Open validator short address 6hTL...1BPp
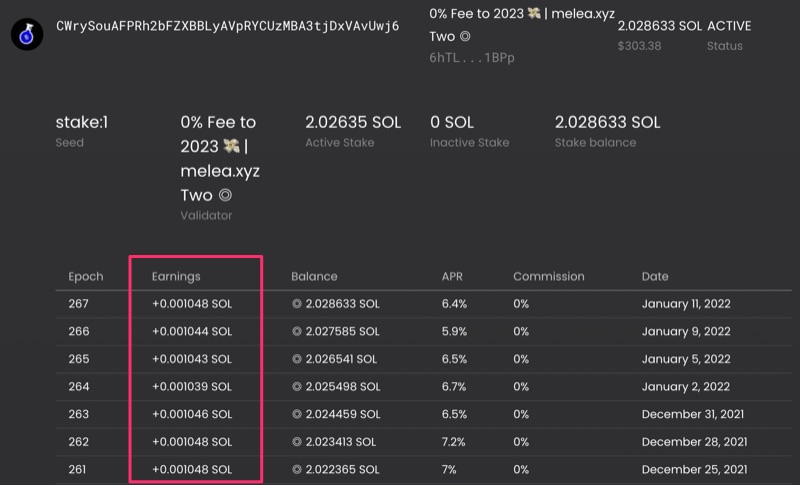The height and width of the screenshot is (485, 800). [471, 58]
